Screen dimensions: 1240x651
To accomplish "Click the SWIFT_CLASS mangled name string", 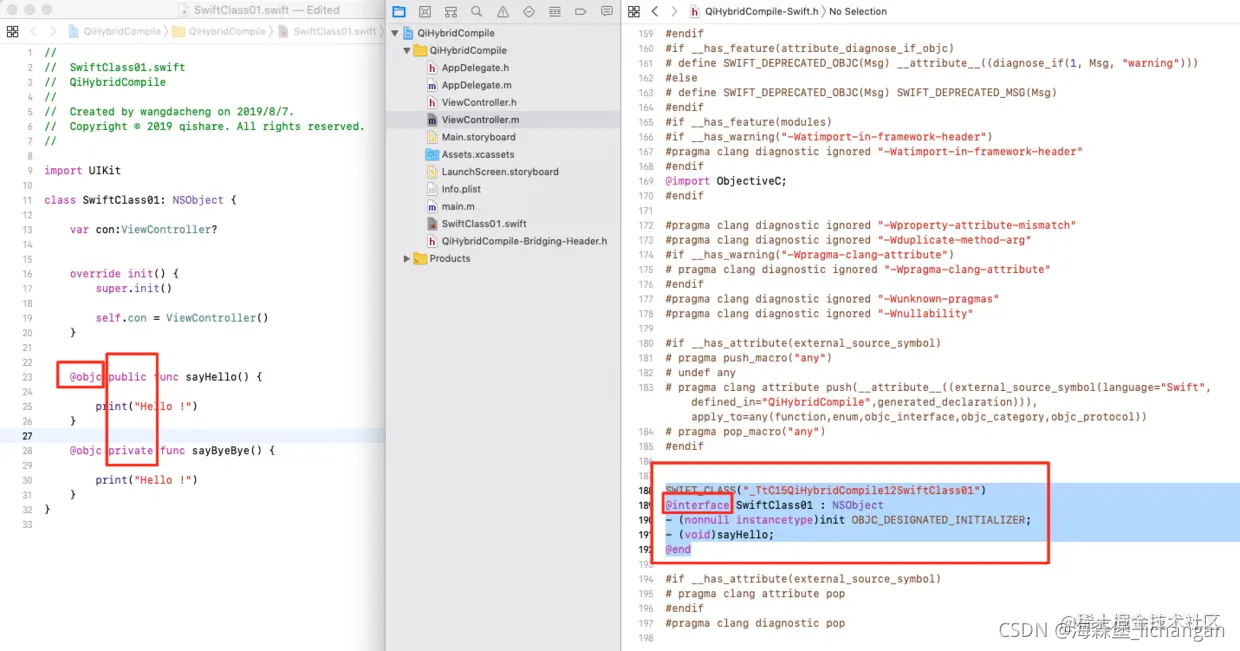I will coord(861,491).
